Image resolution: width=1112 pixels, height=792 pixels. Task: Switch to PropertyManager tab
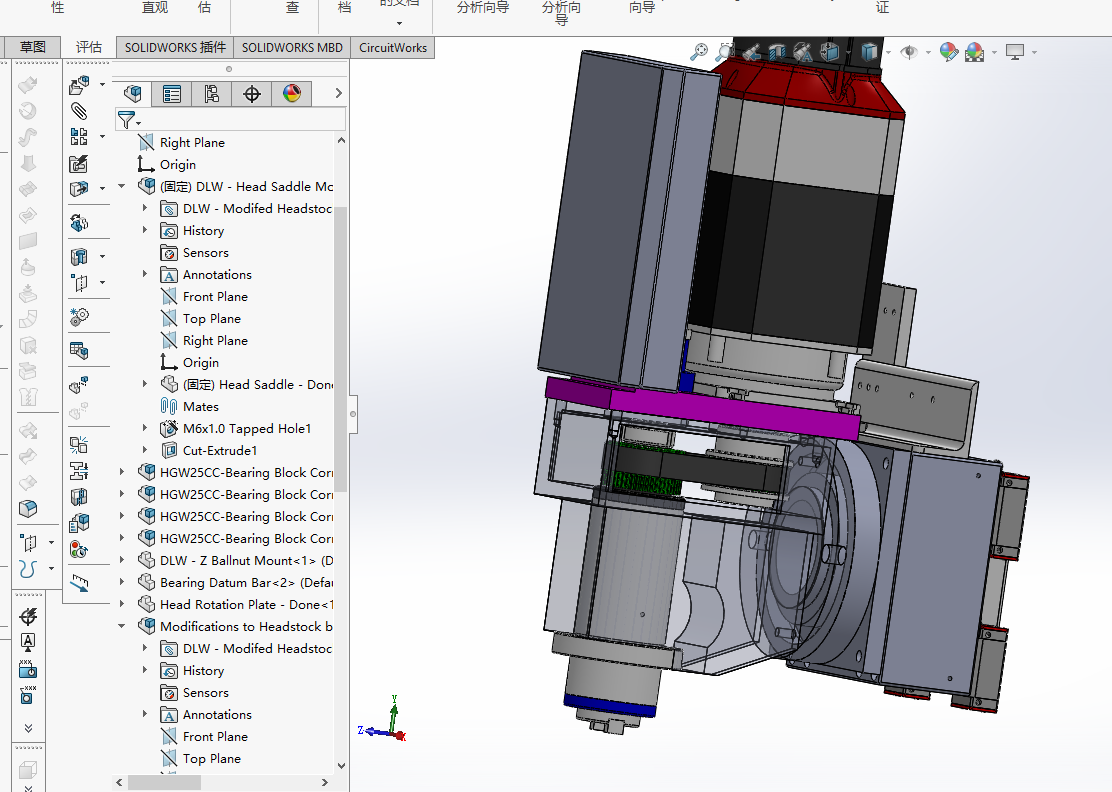[x=172, y=94]
